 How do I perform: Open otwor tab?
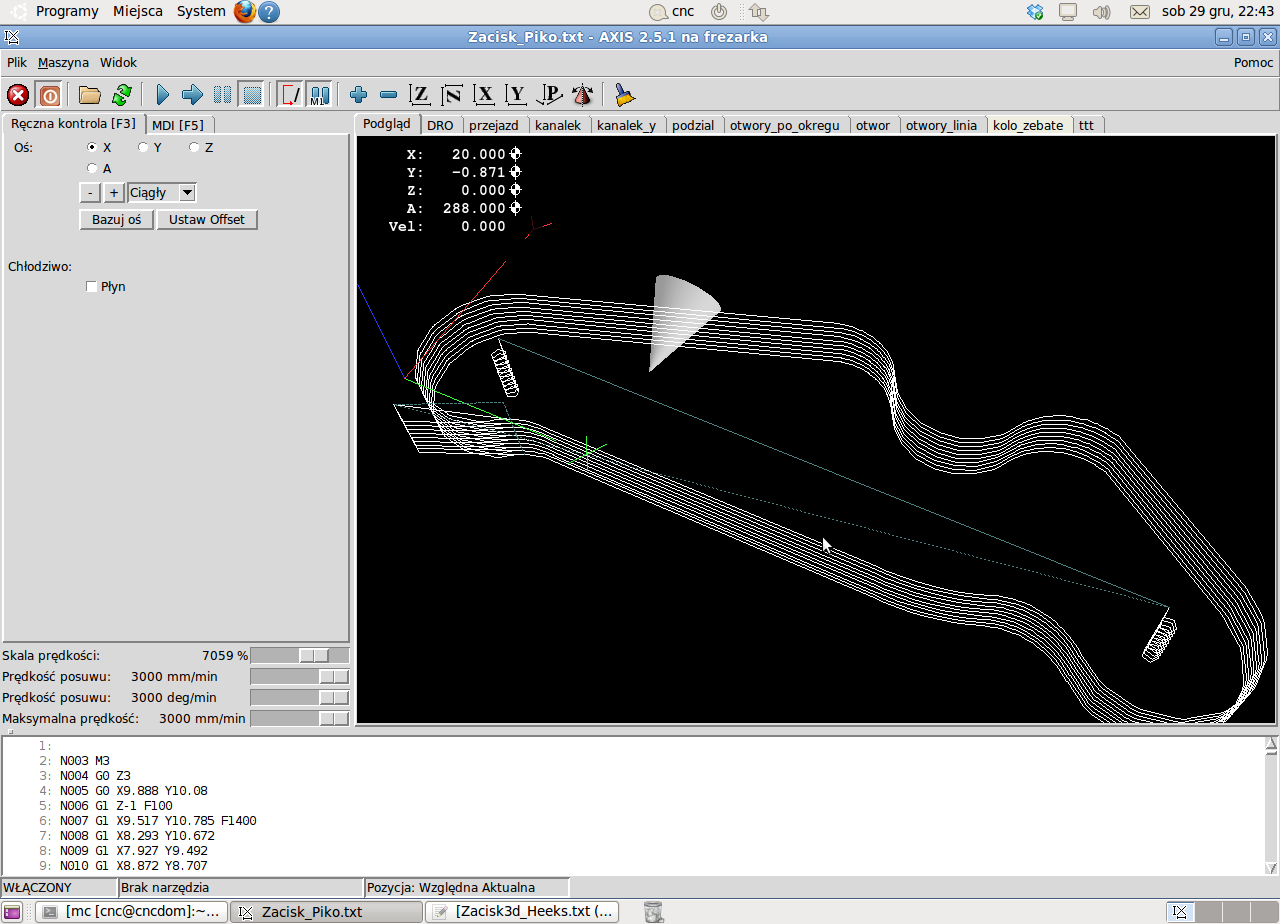pyautogui.click(x=873, y=125)
